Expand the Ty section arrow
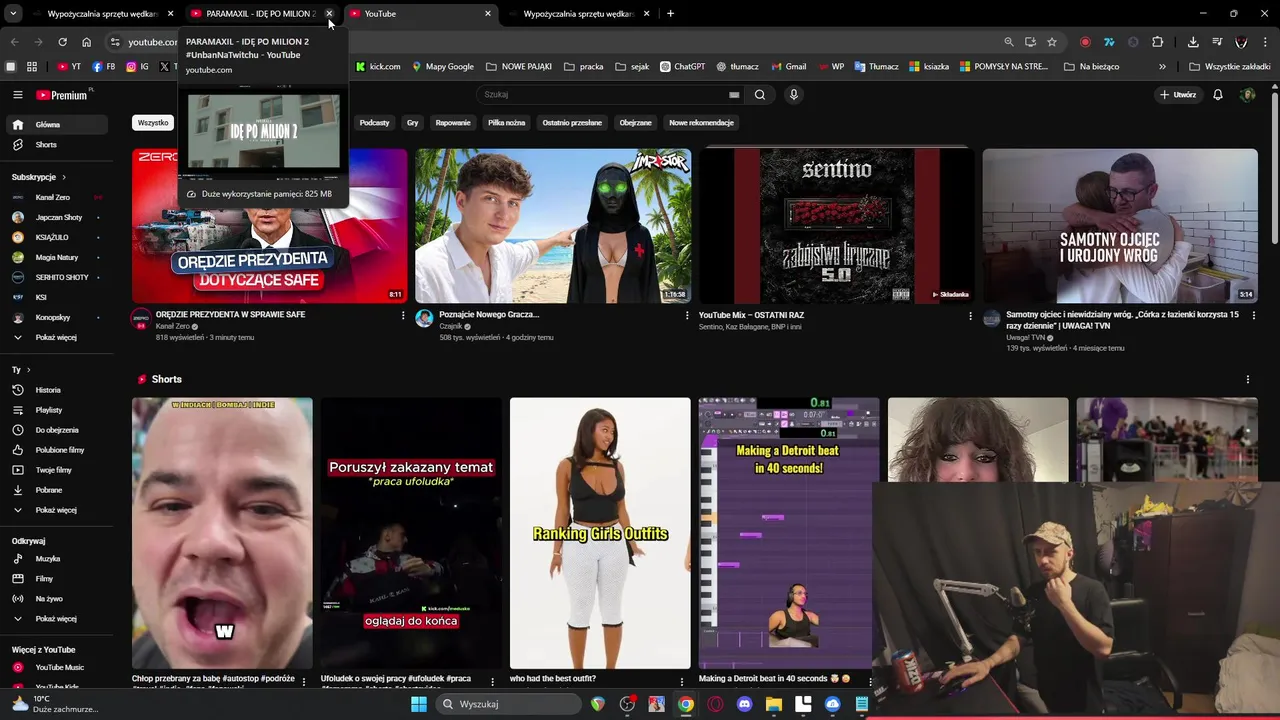Screen dimensions: 1280x720 tap(28, 370)
